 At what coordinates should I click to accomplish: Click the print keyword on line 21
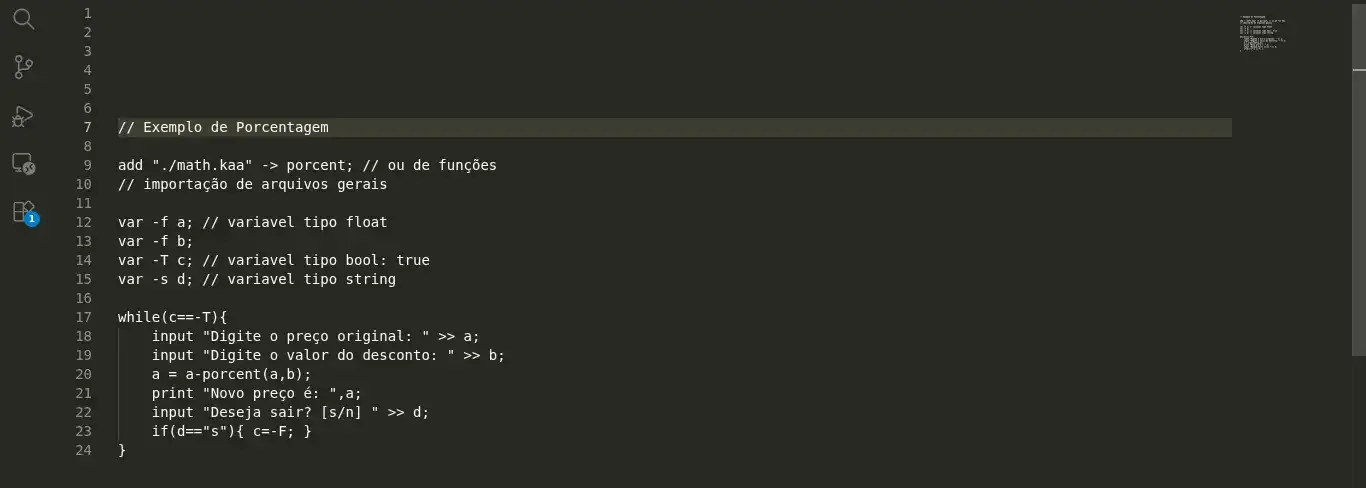click(x=173, y=393)
